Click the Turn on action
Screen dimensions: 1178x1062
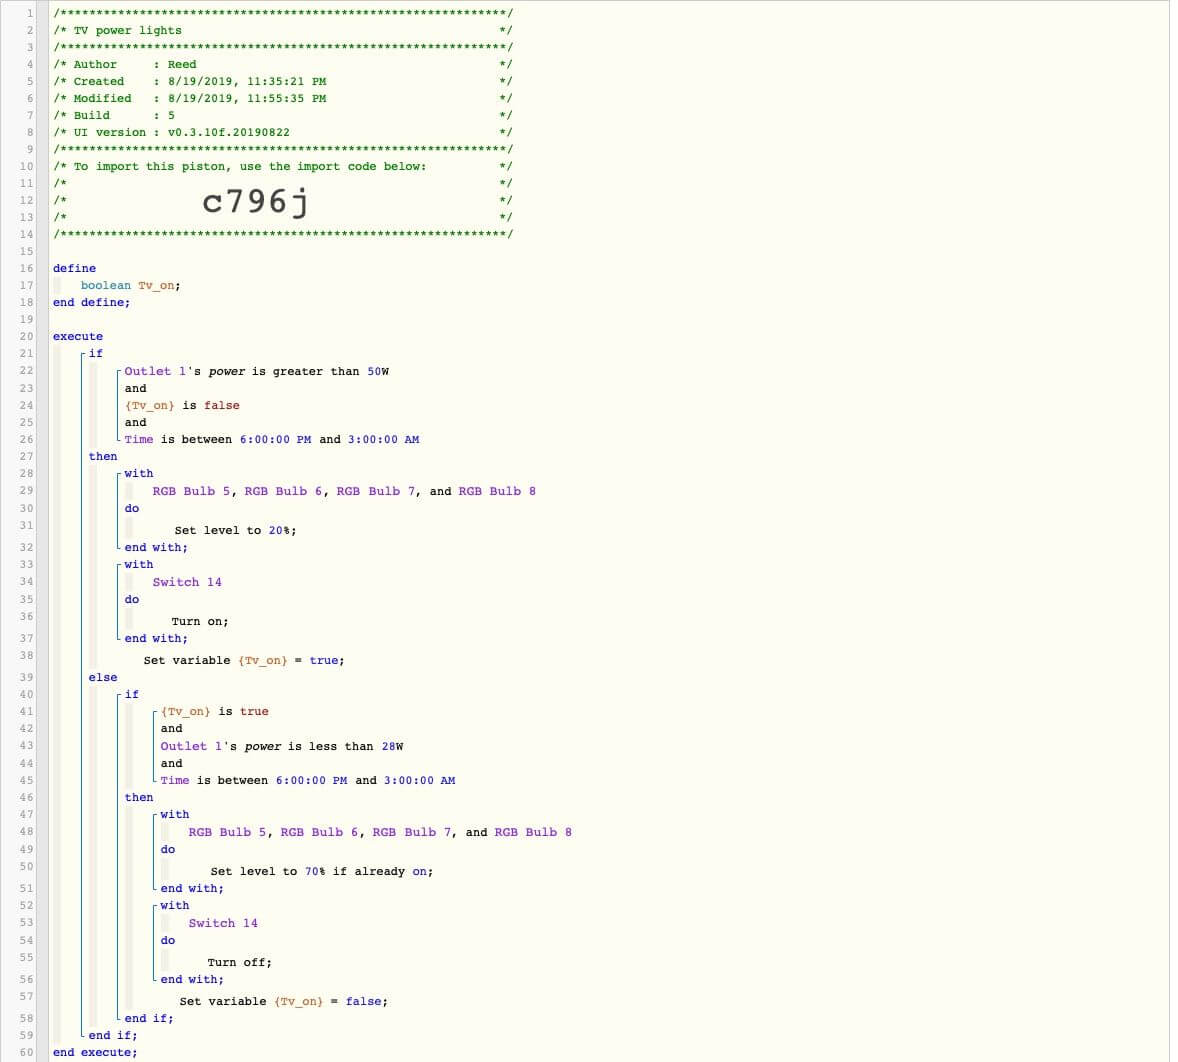[x=200, y=621]
